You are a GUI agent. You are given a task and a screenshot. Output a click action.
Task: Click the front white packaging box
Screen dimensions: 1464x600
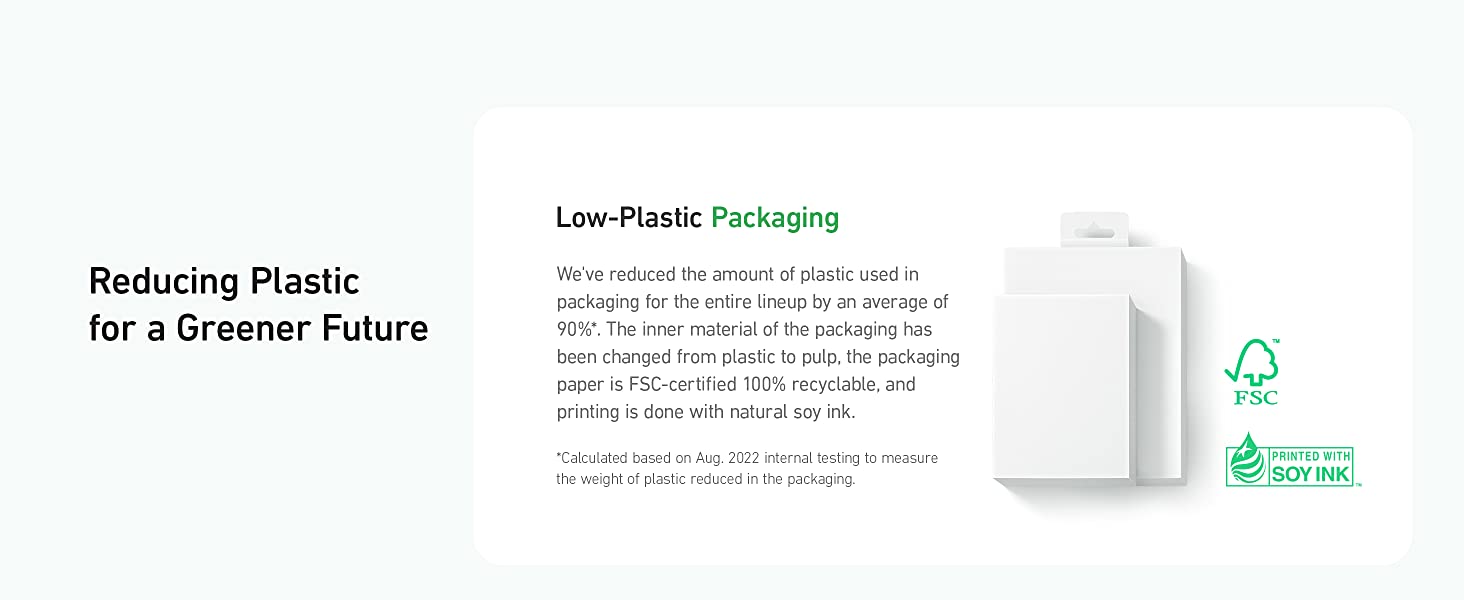(1060, 390)
